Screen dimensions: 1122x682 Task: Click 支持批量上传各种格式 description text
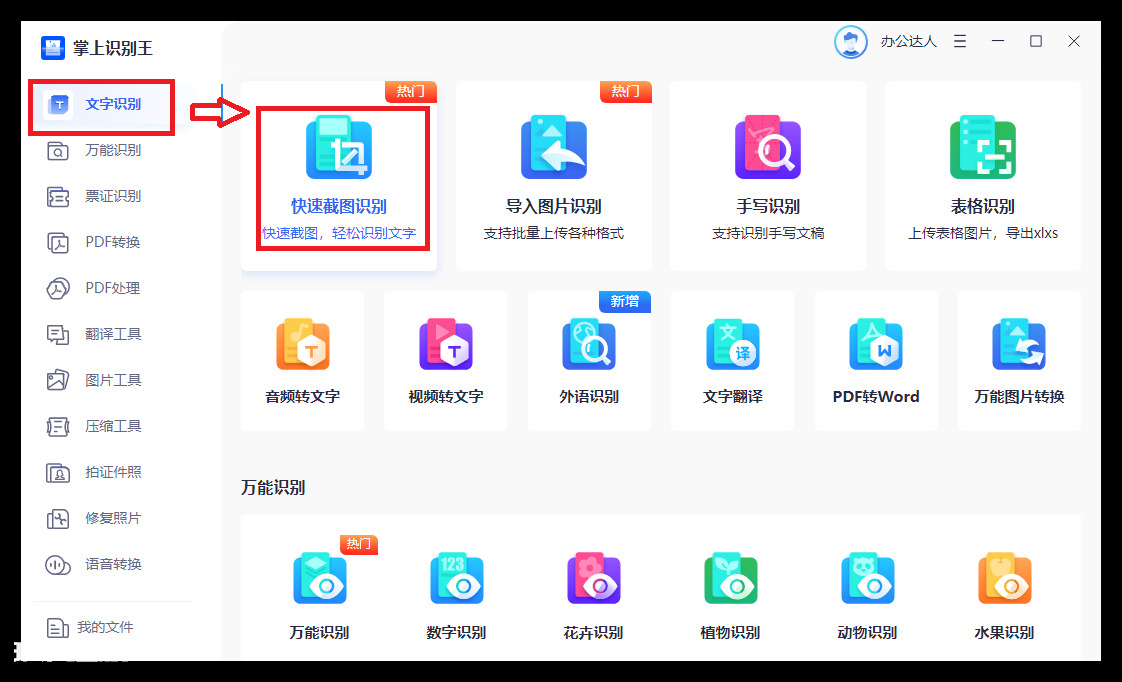coord(553,233)
